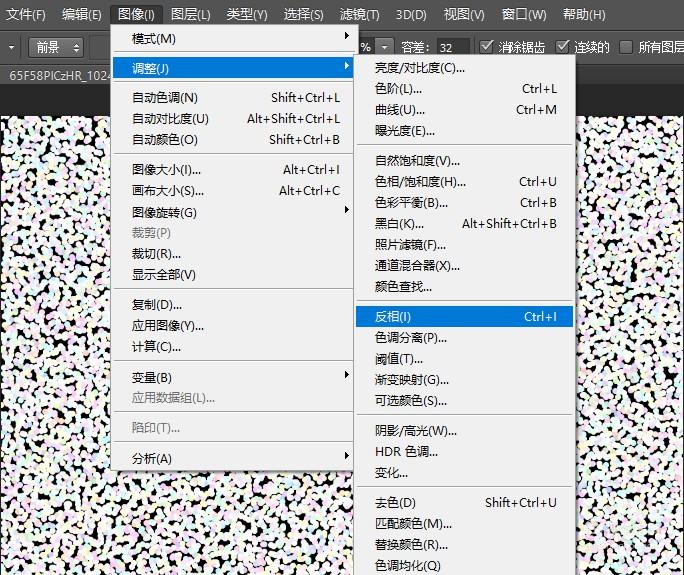Choose 裁切(R) command
The width and height of the screenshot is (684, 575).
tap(233, 253)
